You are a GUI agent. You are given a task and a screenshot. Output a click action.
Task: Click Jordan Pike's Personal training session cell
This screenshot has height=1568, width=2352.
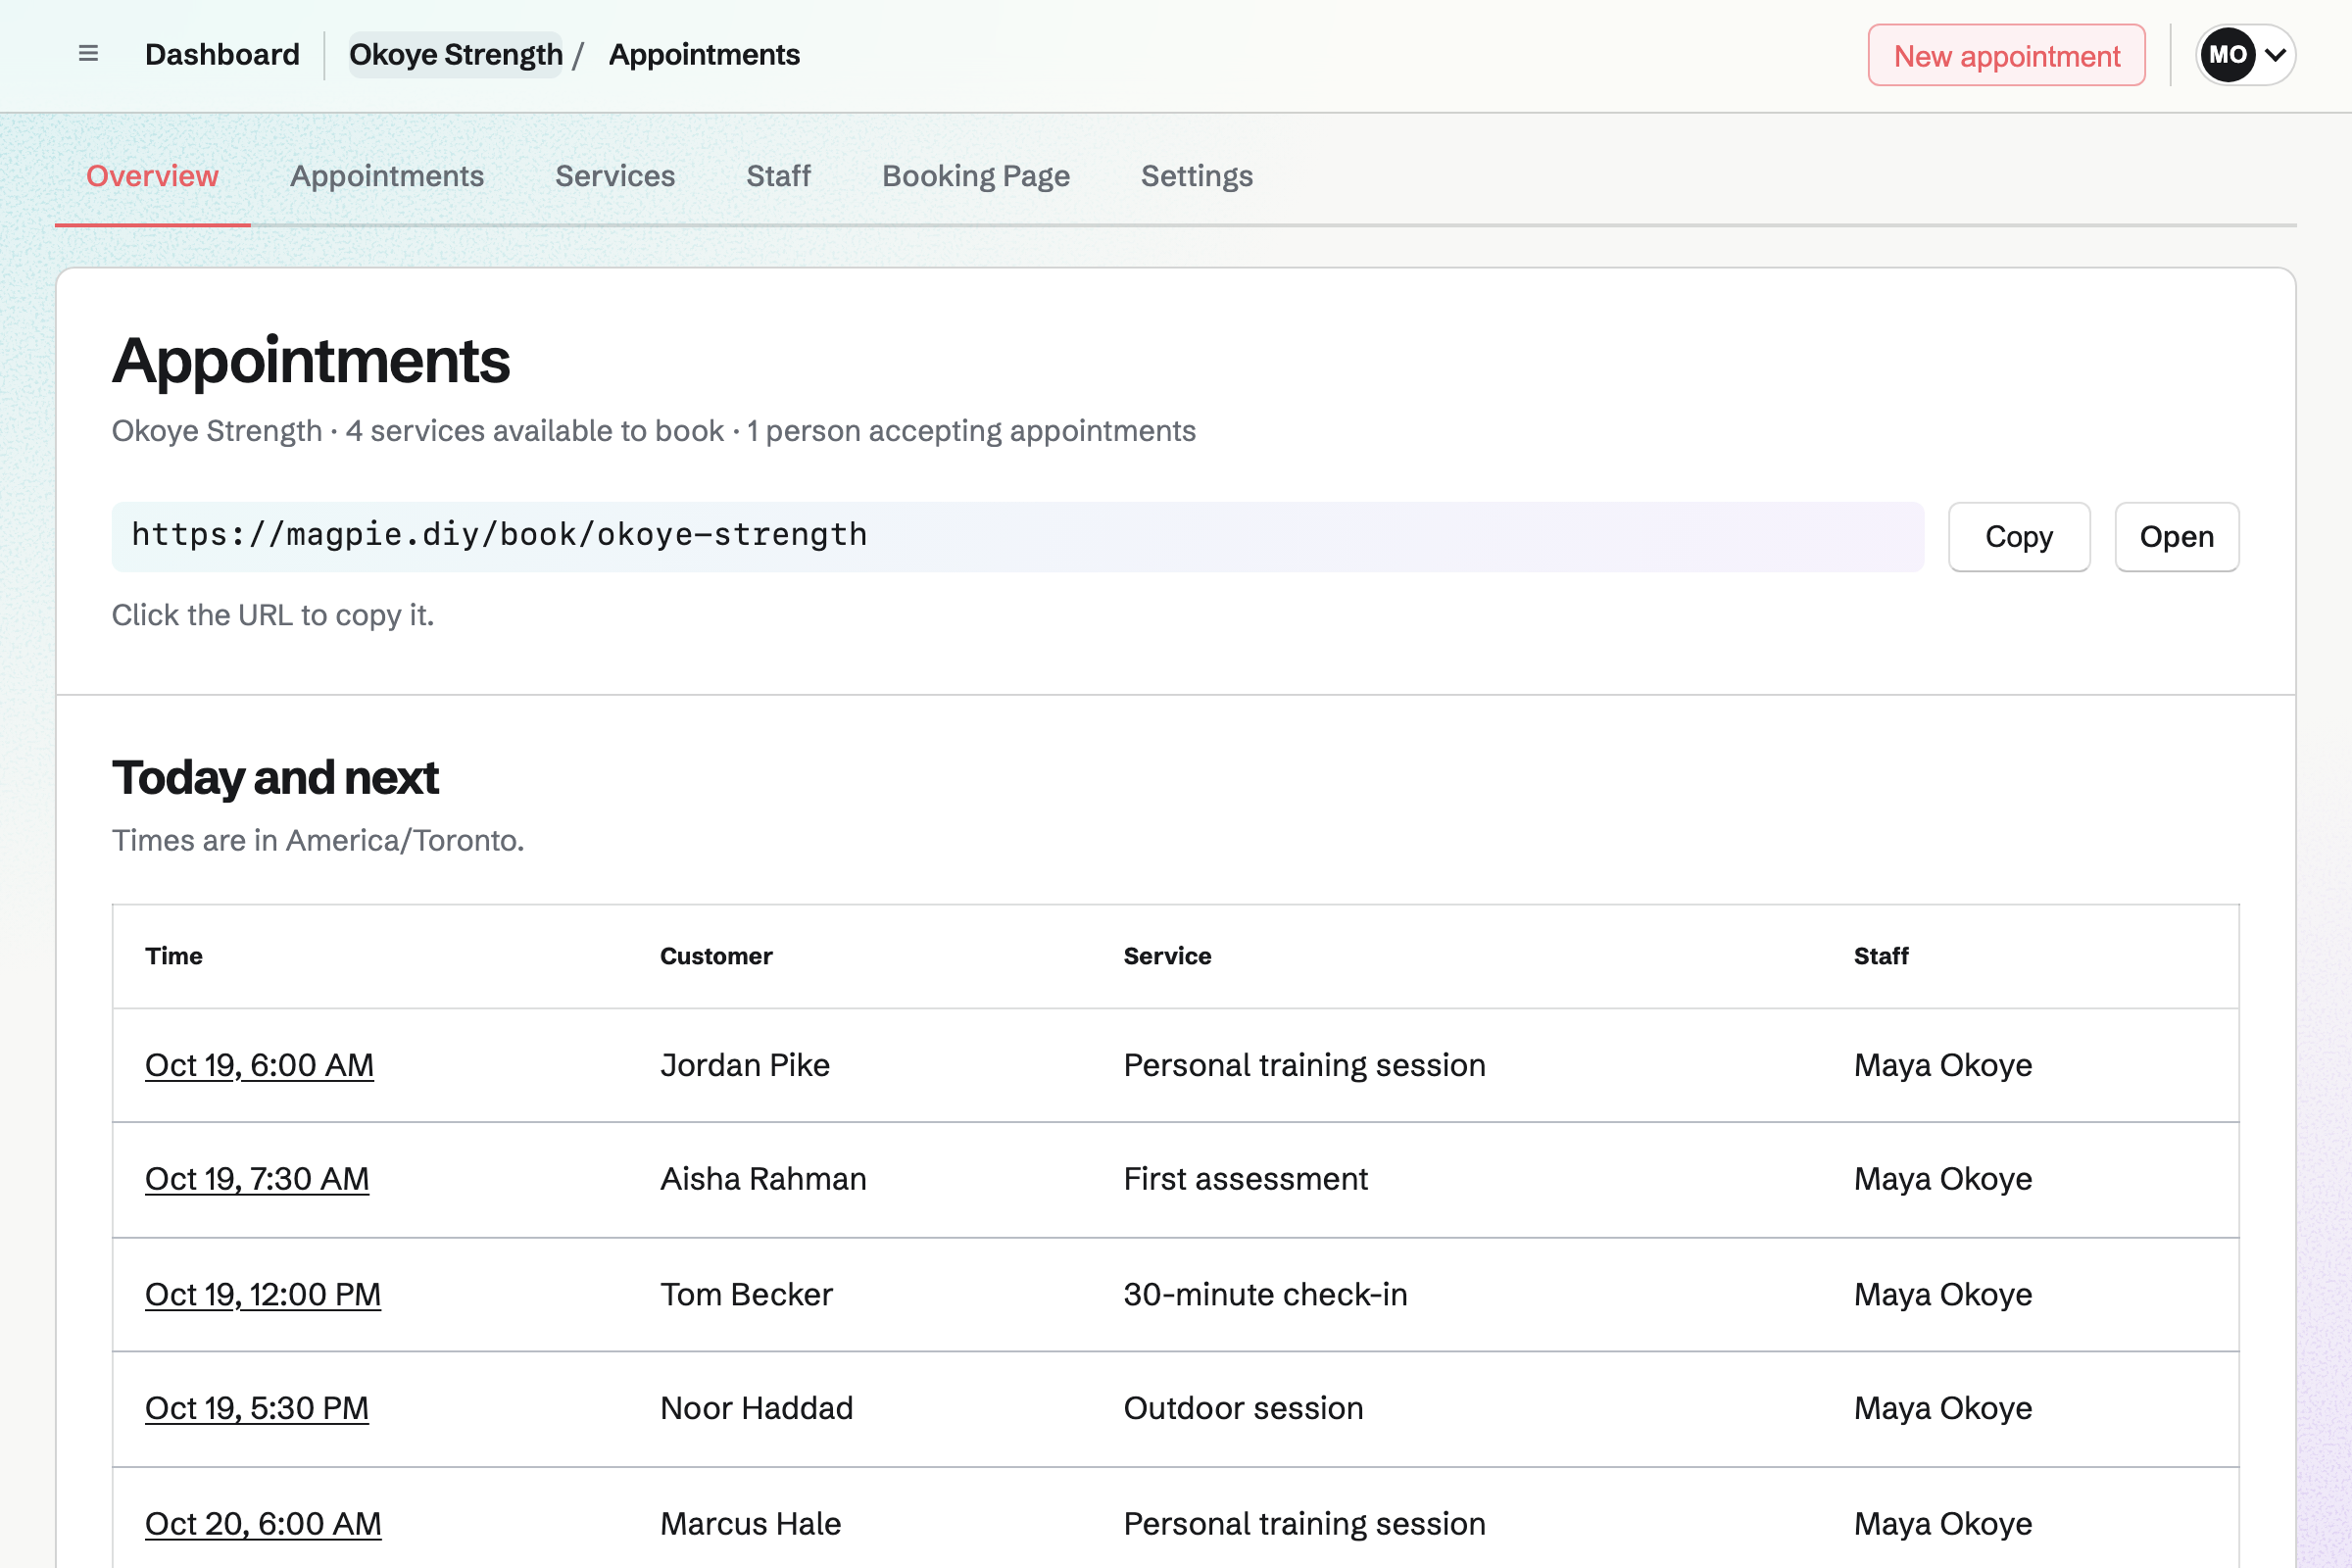tap(1304, 1065)
